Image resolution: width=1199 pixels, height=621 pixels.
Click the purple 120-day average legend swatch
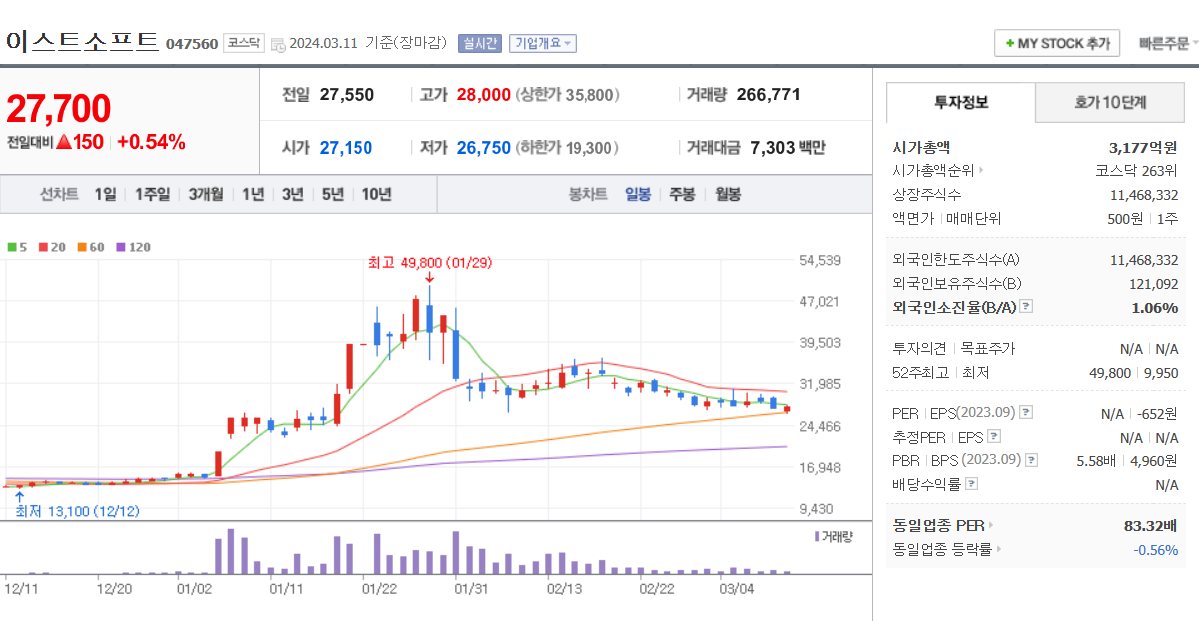[x=120, y=247]
